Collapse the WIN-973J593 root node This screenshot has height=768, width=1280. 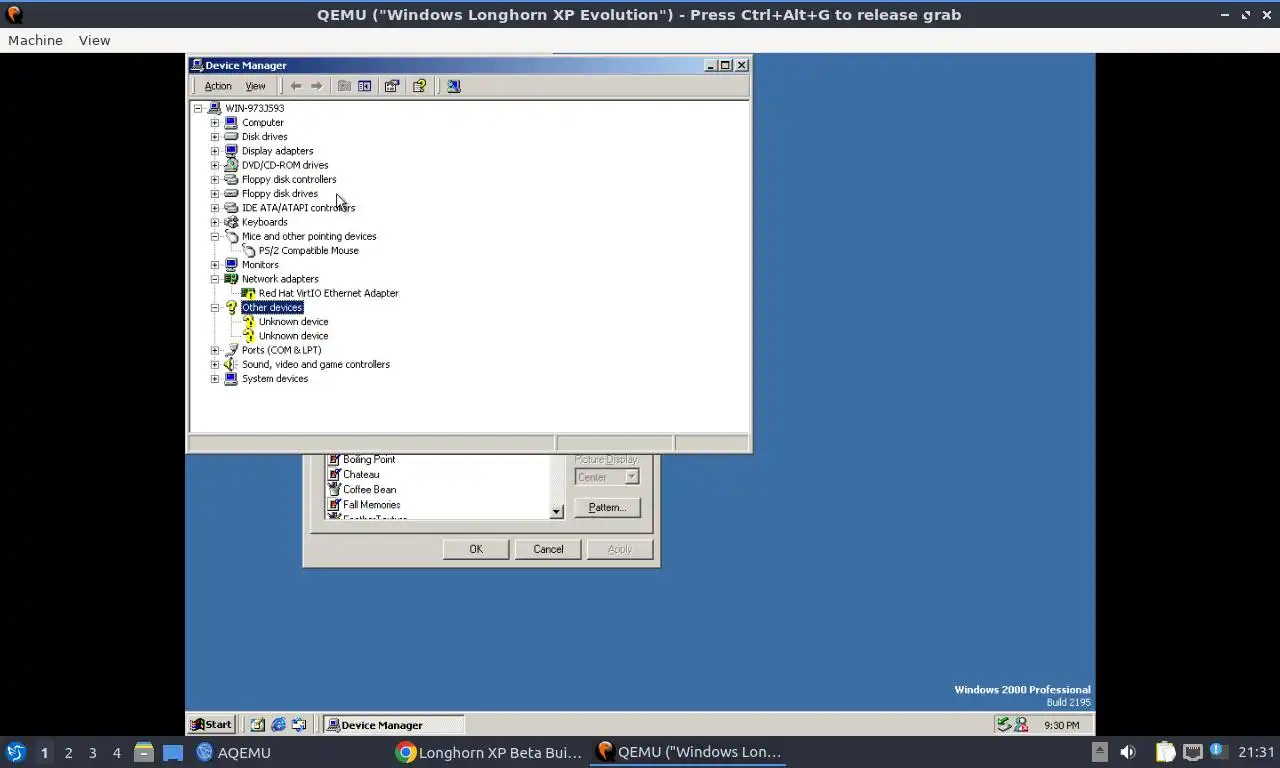[x=198, y=108]
